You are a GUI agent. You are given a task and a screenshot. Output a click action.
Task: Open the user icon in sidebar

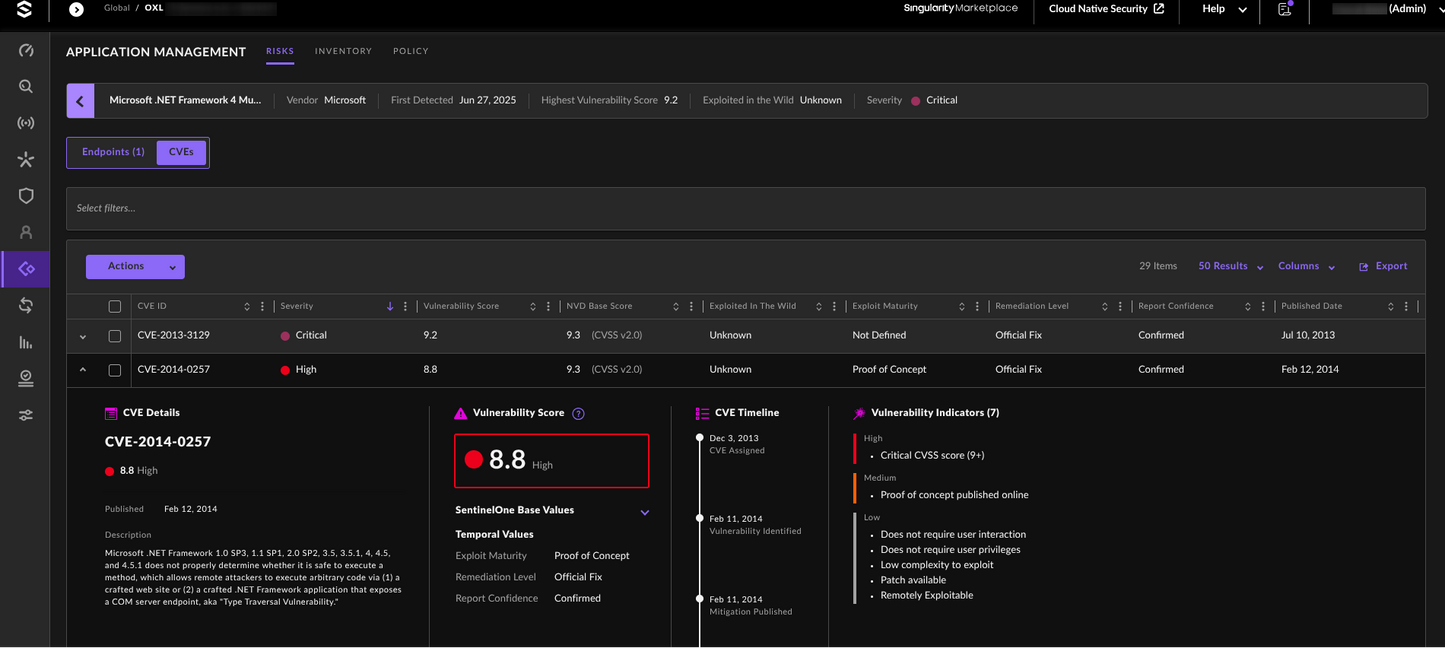click(26, 232)
